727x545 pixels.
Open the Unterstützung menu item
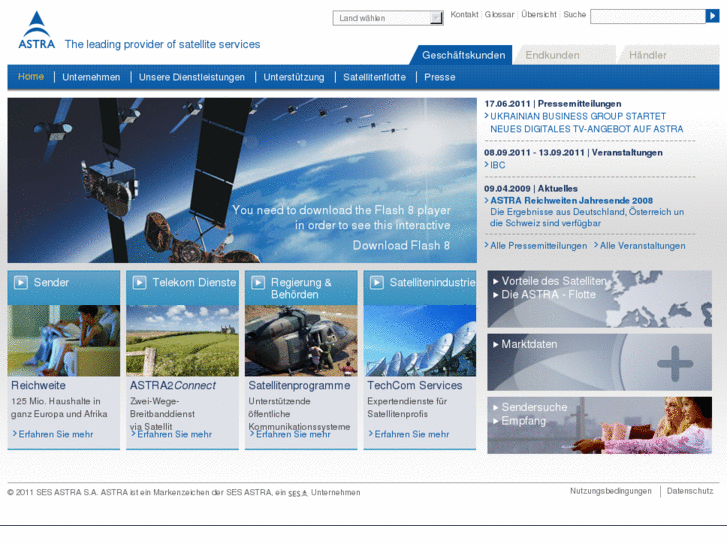pyautogui.click(x=293, y=77)
